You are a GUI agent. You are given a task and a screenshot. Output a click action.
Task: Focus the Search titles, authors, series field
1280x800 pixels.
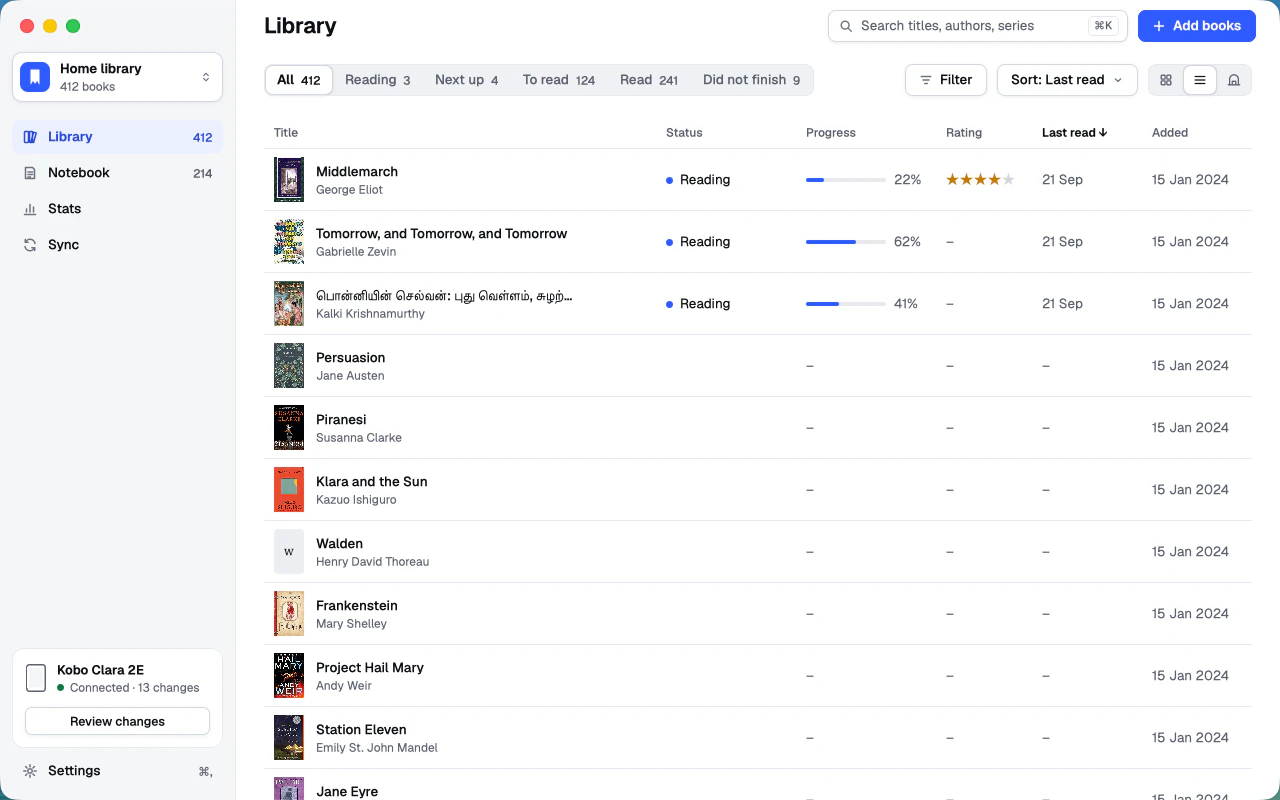[978, 26]
